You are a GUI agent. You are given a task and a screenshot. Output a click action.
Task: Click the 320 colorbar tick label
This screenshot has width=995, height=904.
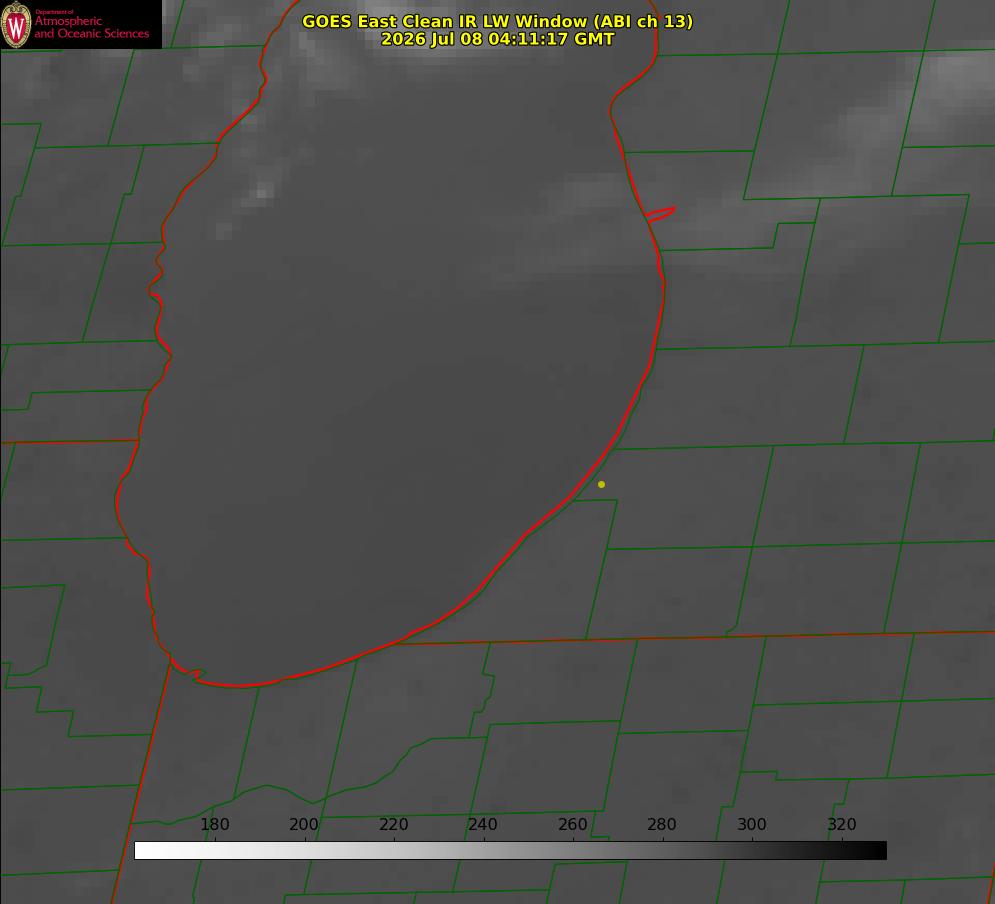click(842, 824)
